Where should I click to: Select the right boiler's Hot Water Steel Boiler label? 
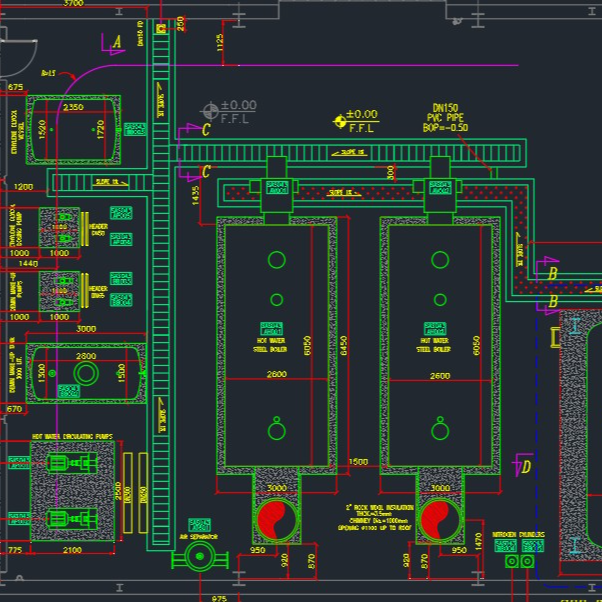(x=434, y=345)
